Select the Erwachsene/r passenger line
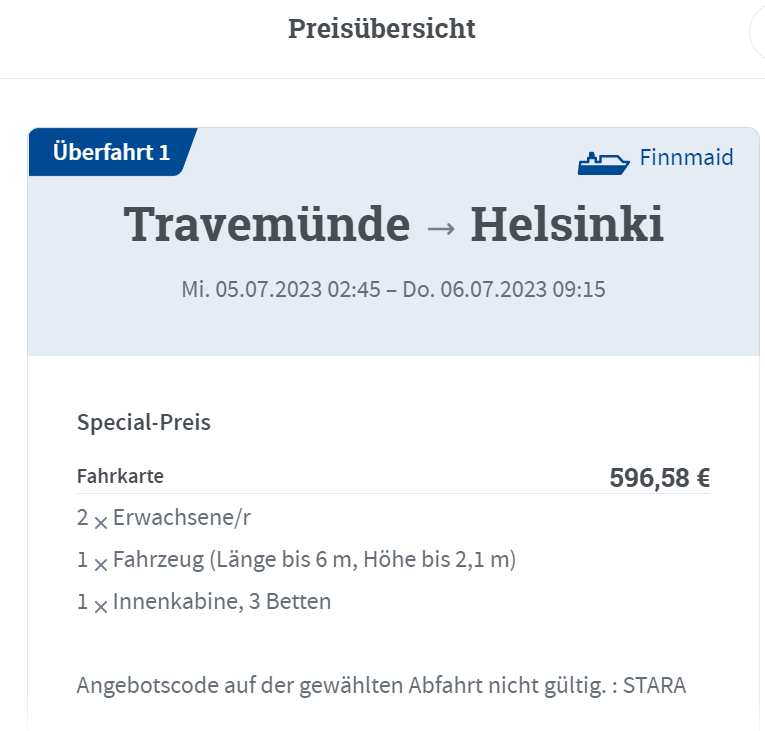The image size is (765, 731). 181,518
